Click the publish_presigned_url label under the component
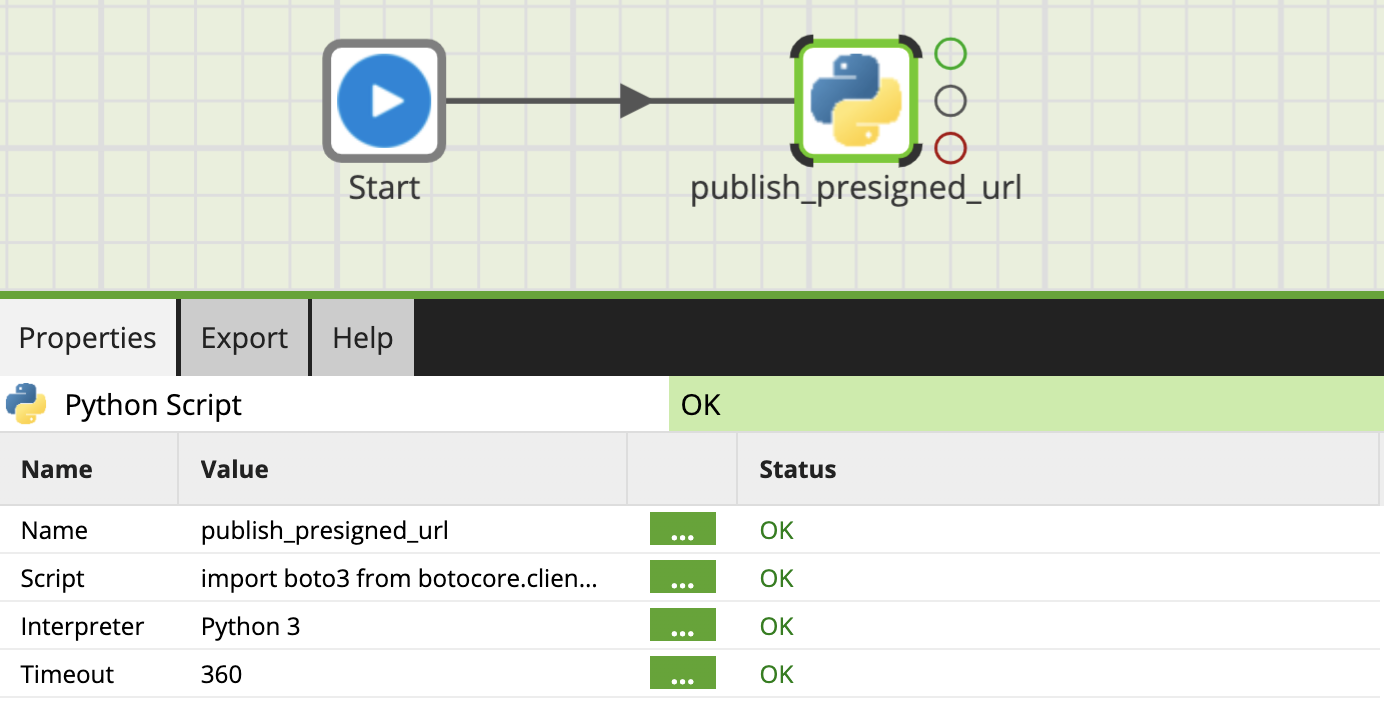Image resolution: width=1384 pixels, height=712 pixels. [856, 188]
